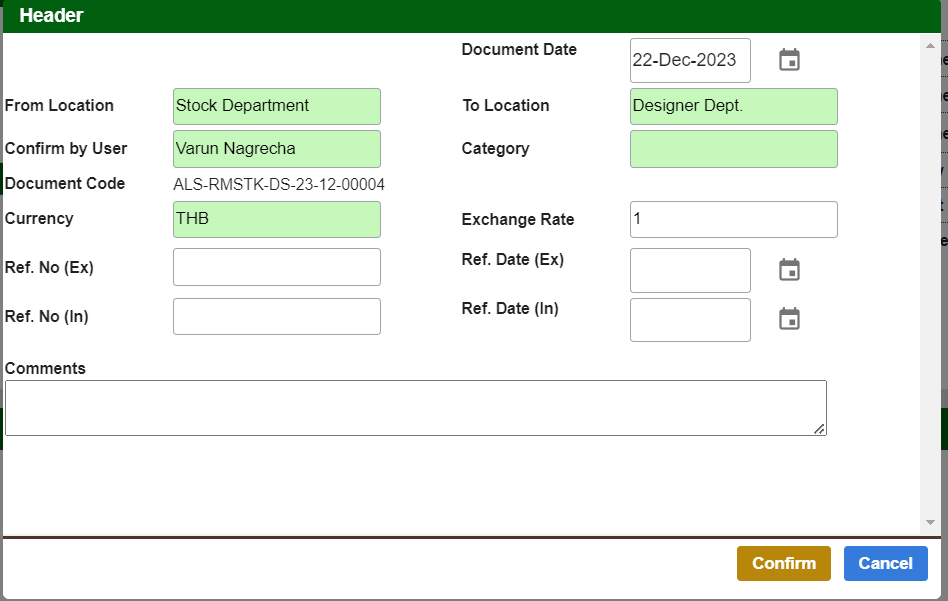This screenshot has height=601, width=948.
Task: Open the Document Date calendar picker
Action: click(789, 60)
